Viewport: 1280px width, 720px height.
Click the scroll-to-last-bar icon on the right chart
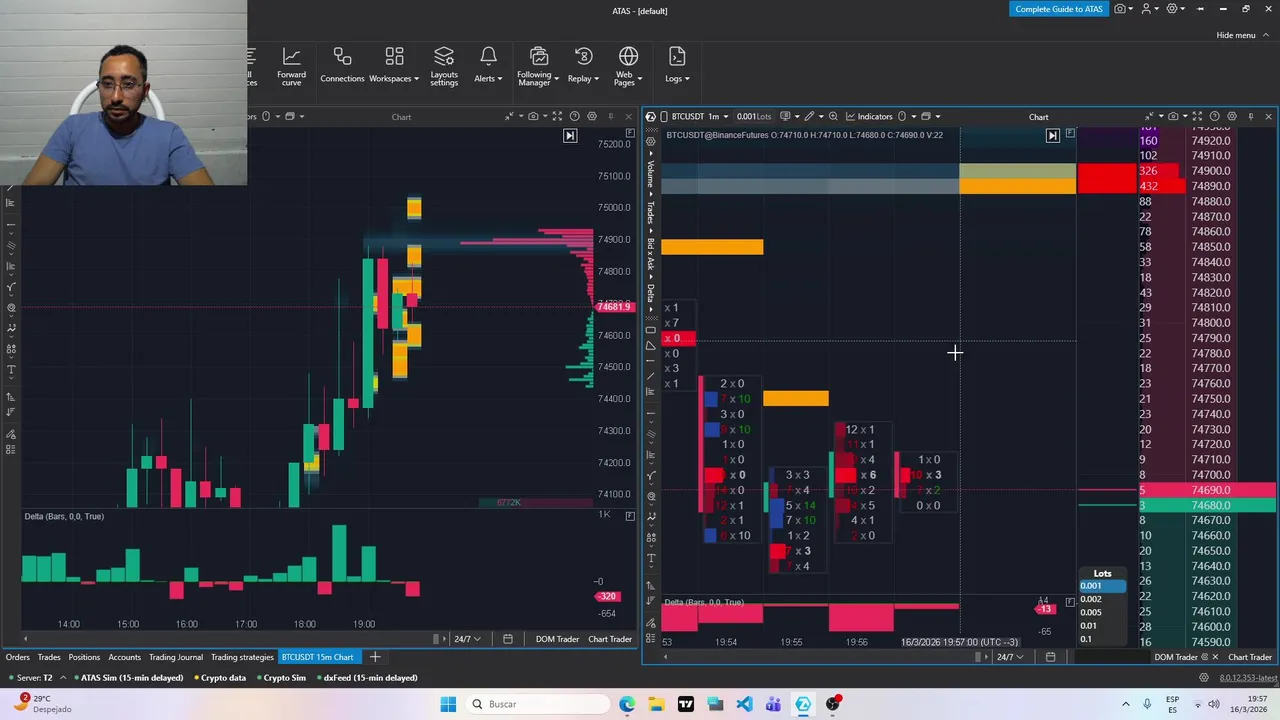pyautogui.click(x=1052, y=135)
